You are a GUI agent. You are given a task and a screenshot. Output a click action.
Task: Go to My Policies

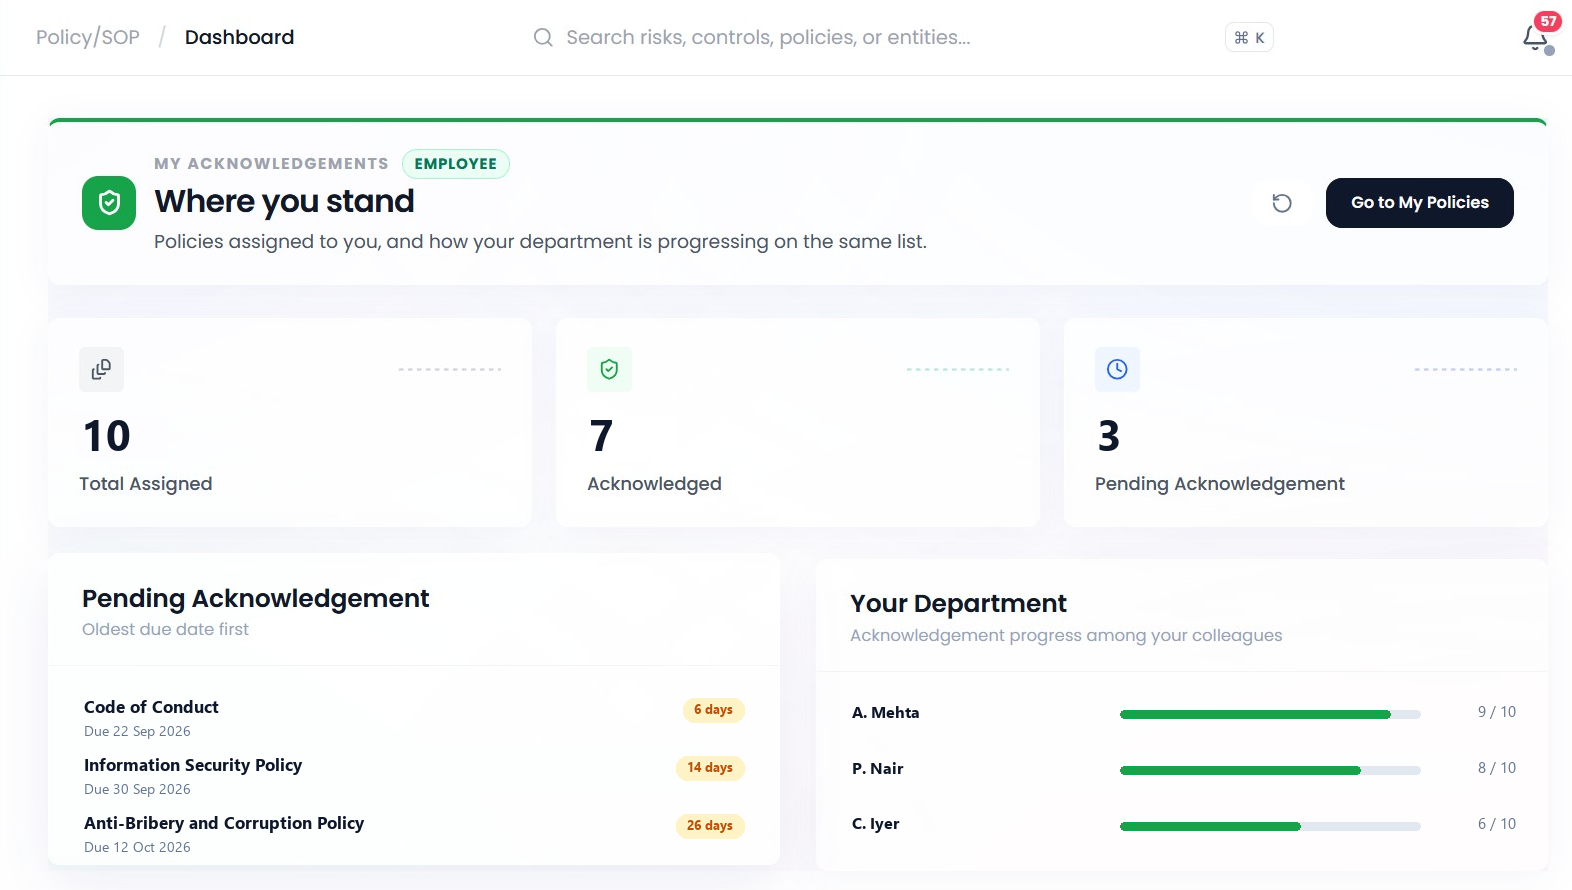pos(1420,203)
